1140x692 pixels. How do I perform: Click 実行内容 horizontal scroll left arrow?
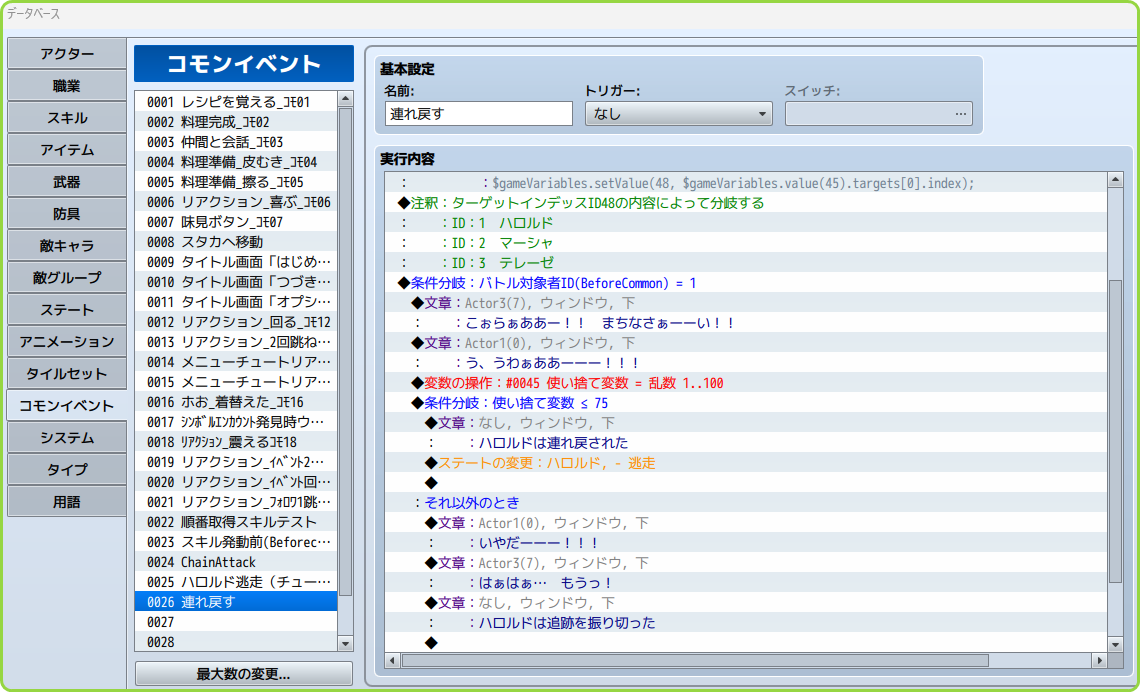click(393, 661)
